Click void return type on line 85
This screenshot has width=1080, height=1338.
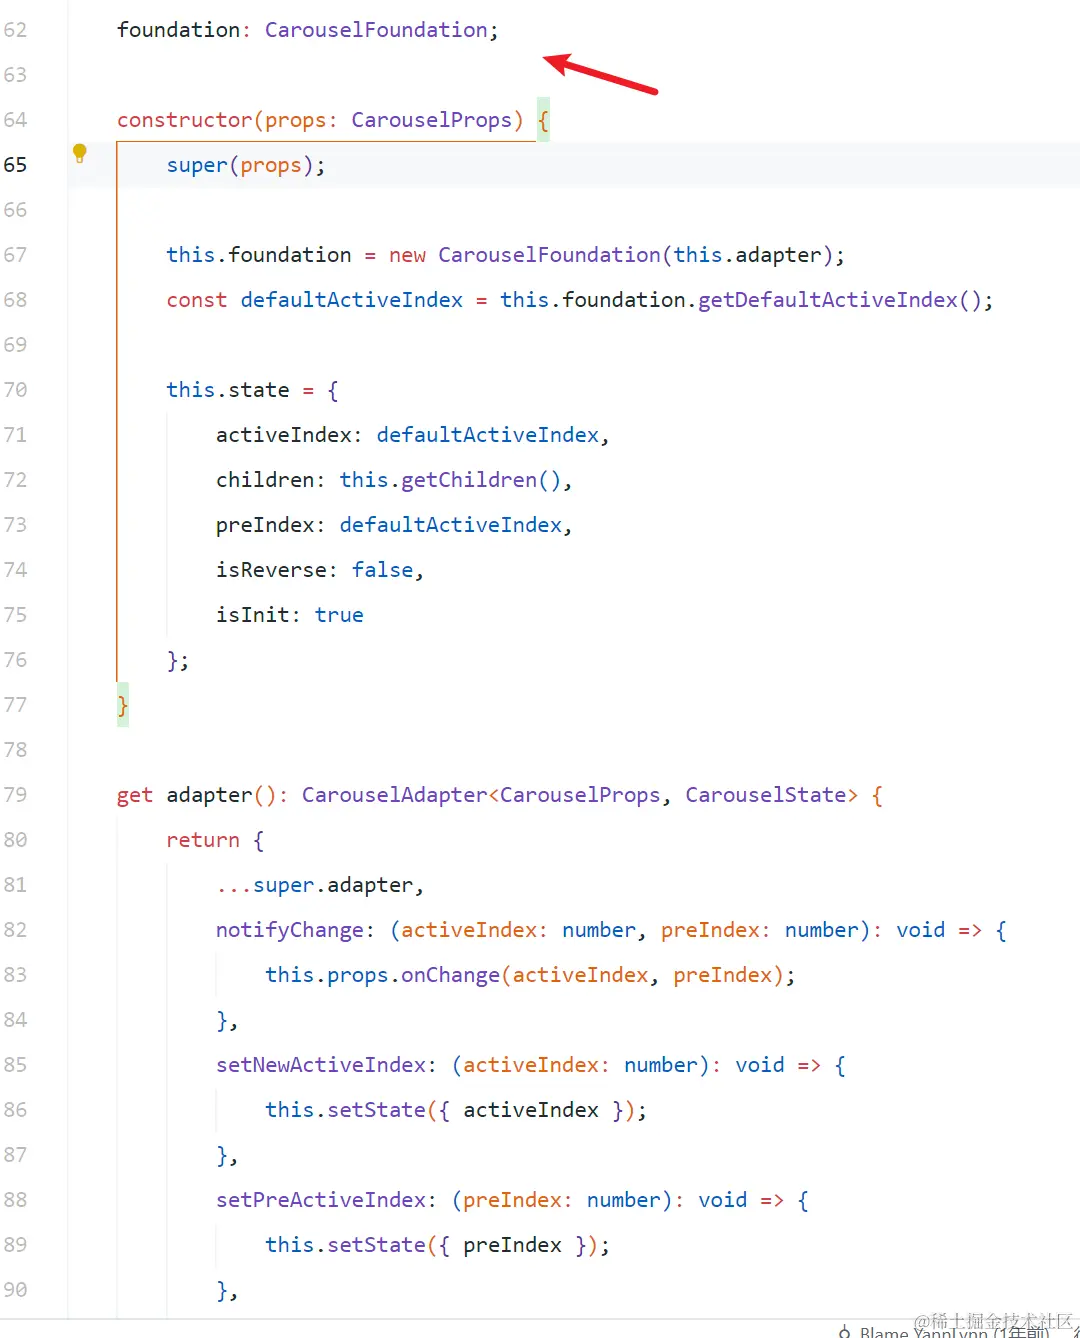[760, 1065]
